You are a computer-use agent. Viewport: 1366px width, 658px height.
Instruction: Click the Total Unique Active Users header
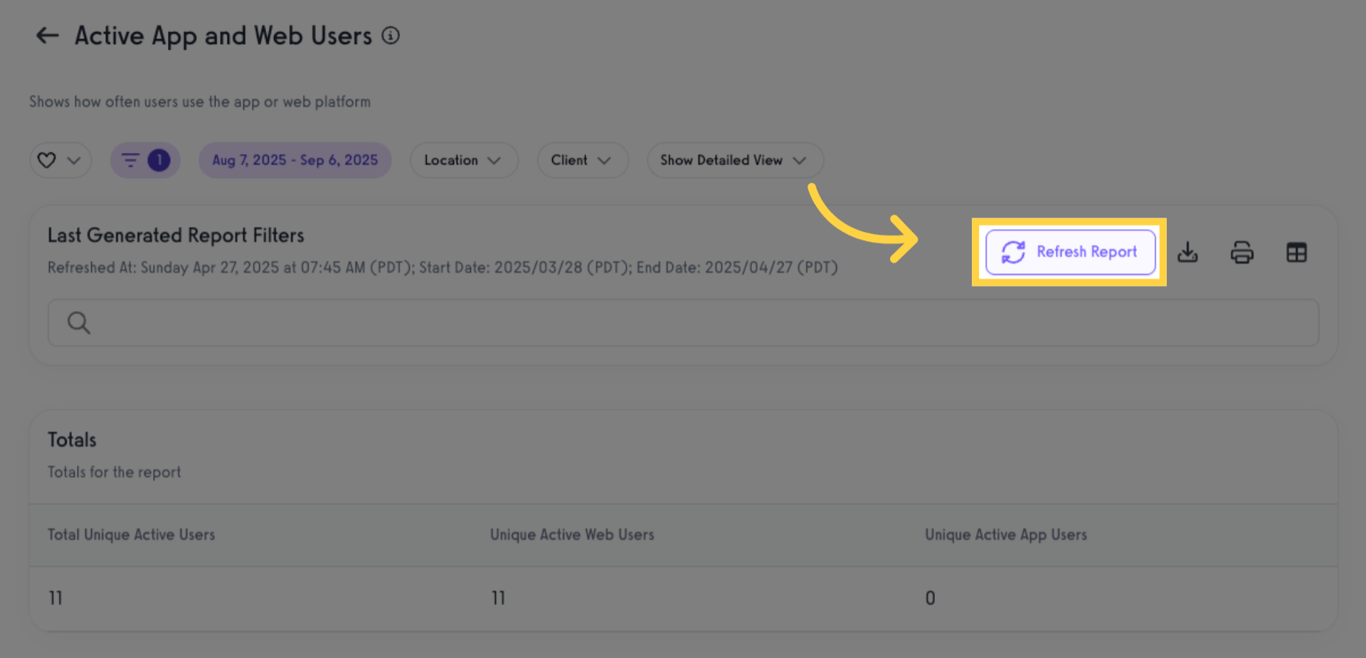point(131,535)
